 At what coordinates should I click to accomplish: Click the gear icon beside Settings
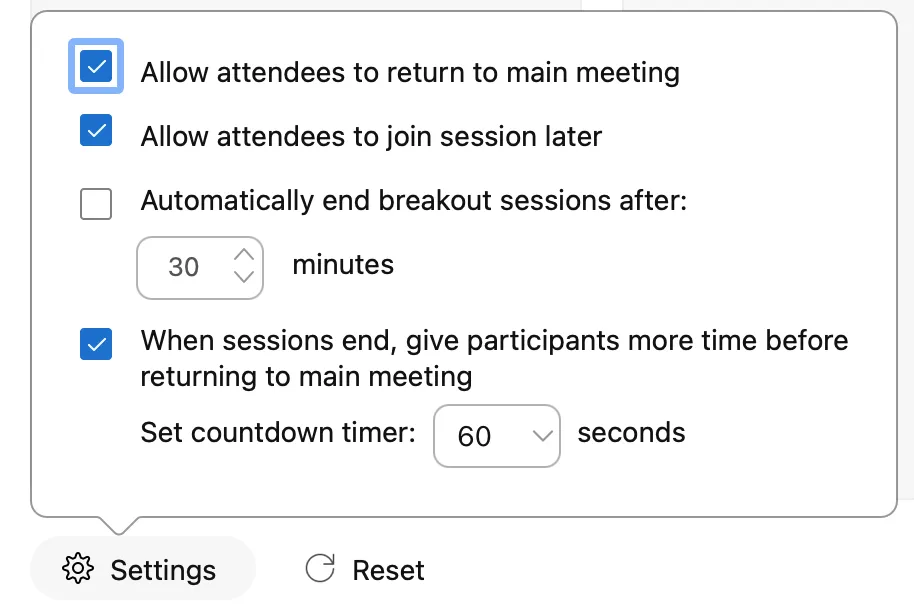point(77,569)
